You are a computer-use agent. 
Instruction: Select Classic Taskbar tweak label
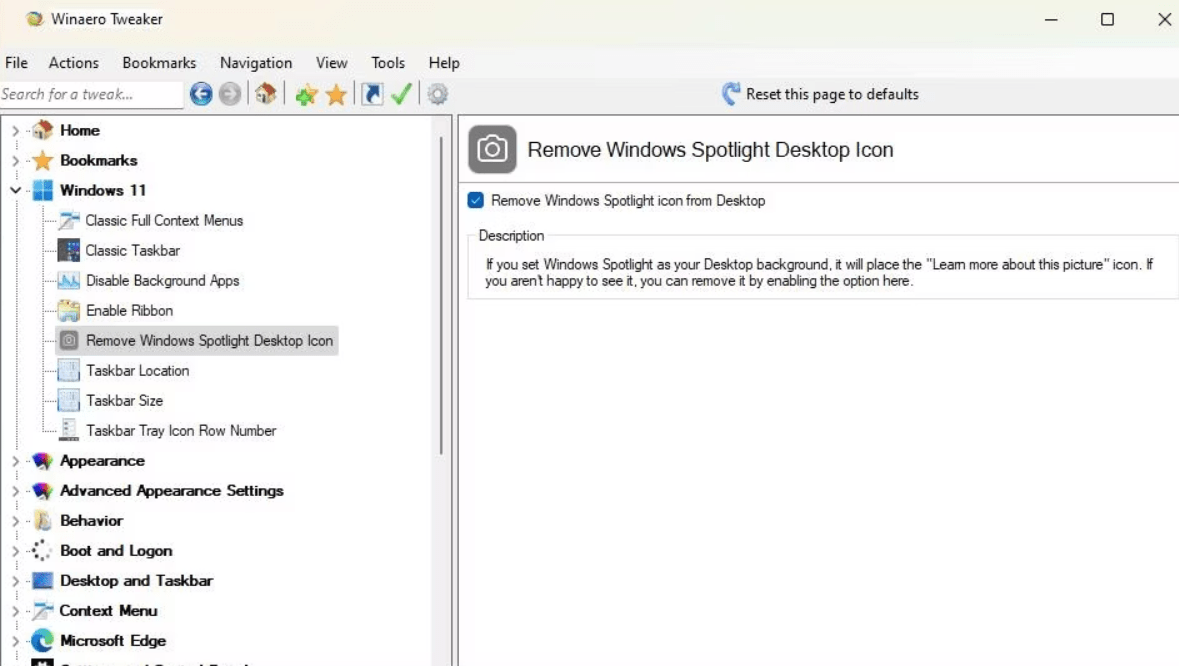coord(133,250)
